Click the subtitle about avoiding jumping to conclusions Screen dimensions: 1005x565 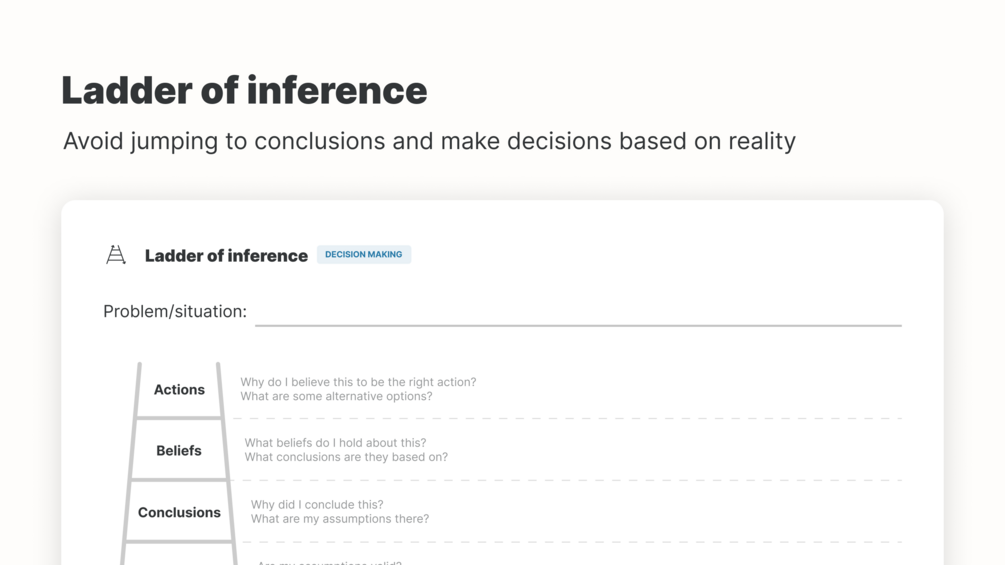(x=429, y=141)
